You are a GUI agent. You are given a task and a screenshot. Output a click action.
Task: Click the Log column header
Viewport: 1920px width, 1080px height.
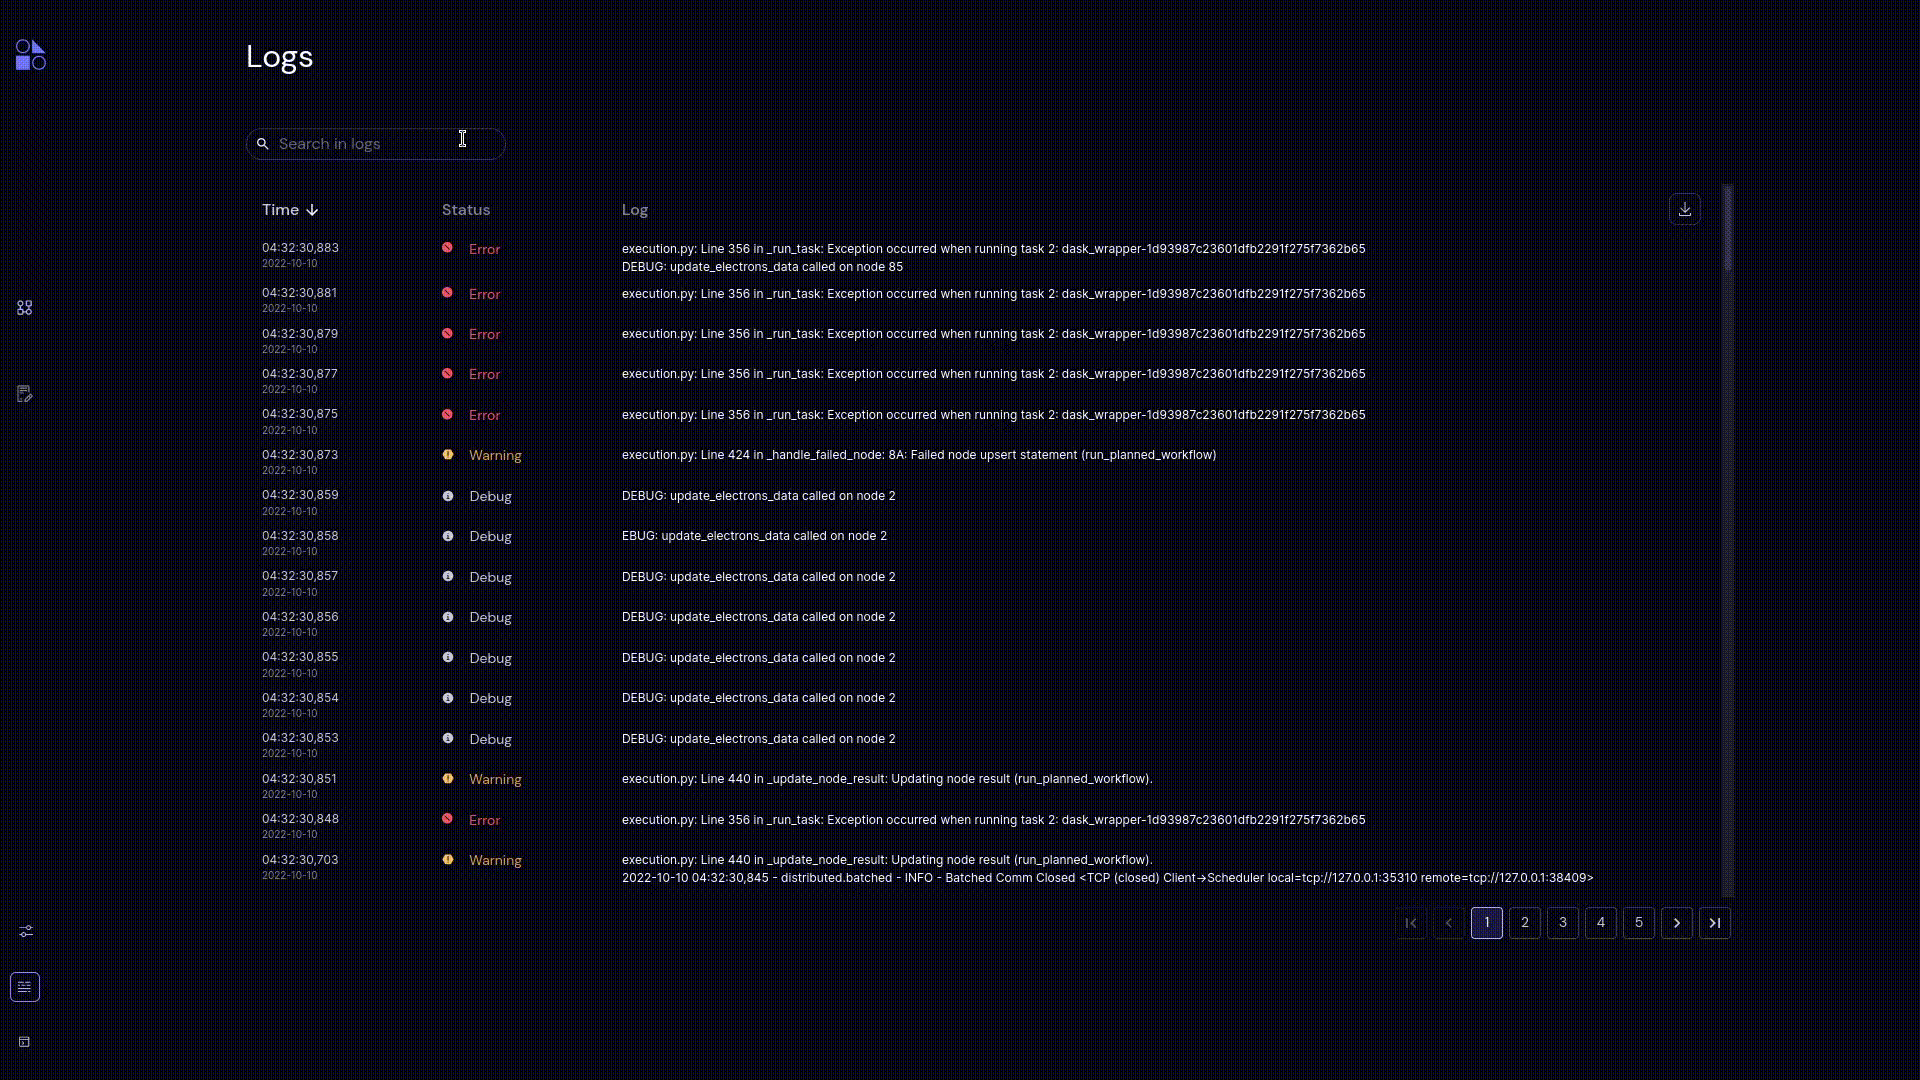point(635,210)
